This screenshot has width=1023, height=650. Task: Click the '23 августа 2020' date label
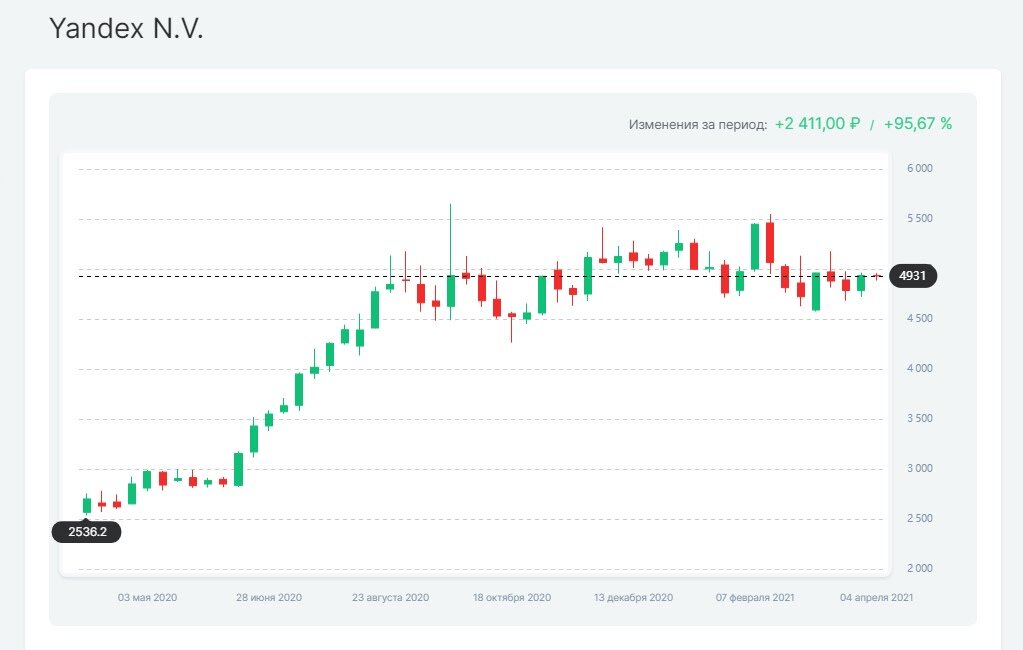390,597
